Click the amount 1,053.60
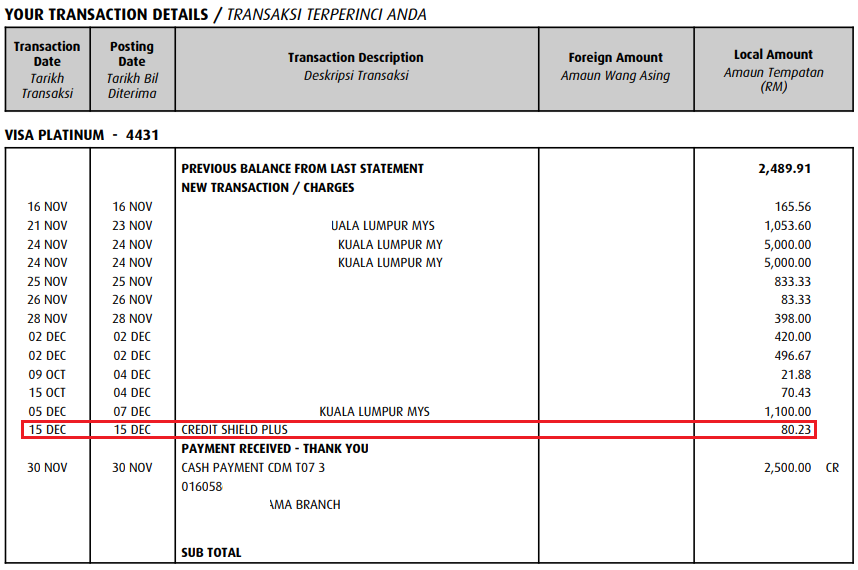 click(787, 225)
